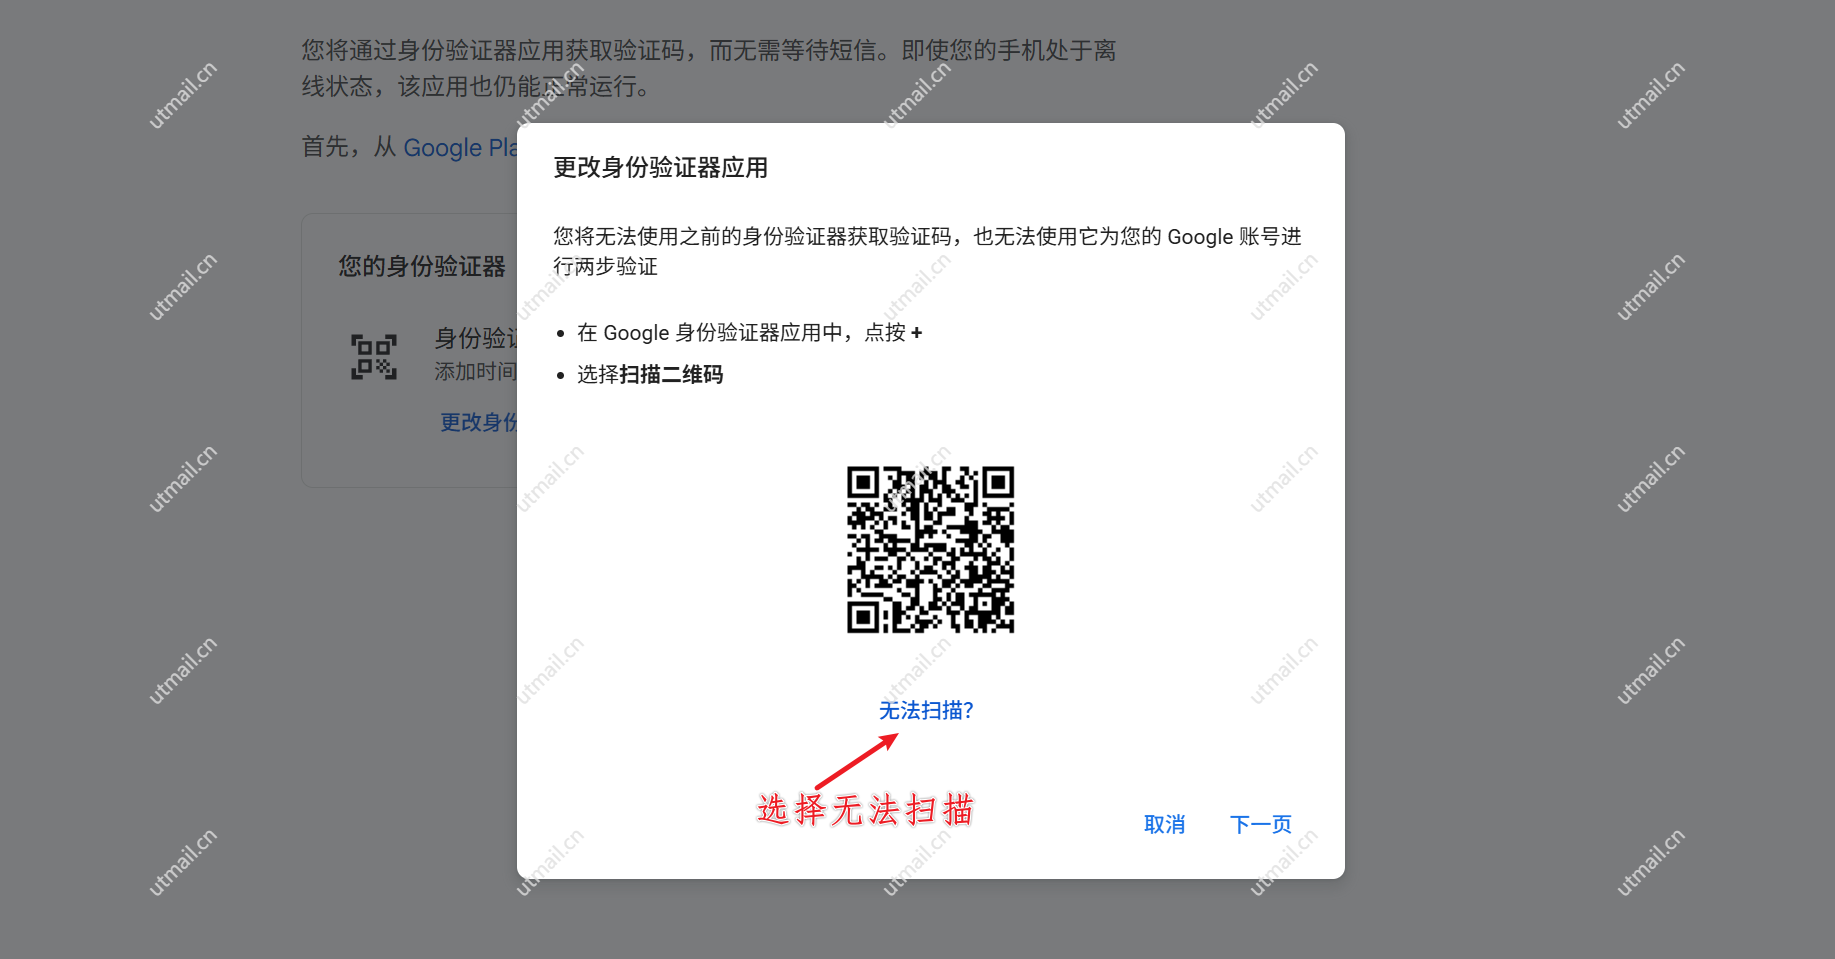Click the 您的身份验证器 heading on background page
Screen dimensions: 1835x959
coord(422,266)
